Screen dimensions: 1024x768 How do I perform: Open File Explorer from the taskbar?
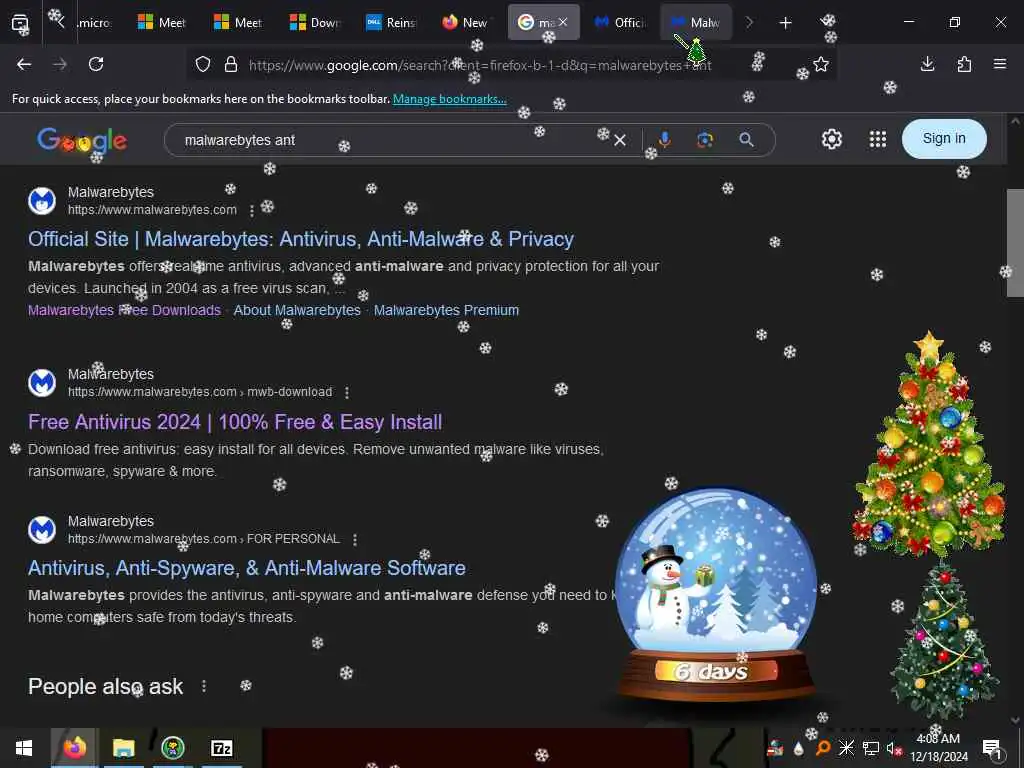(123, 748)
